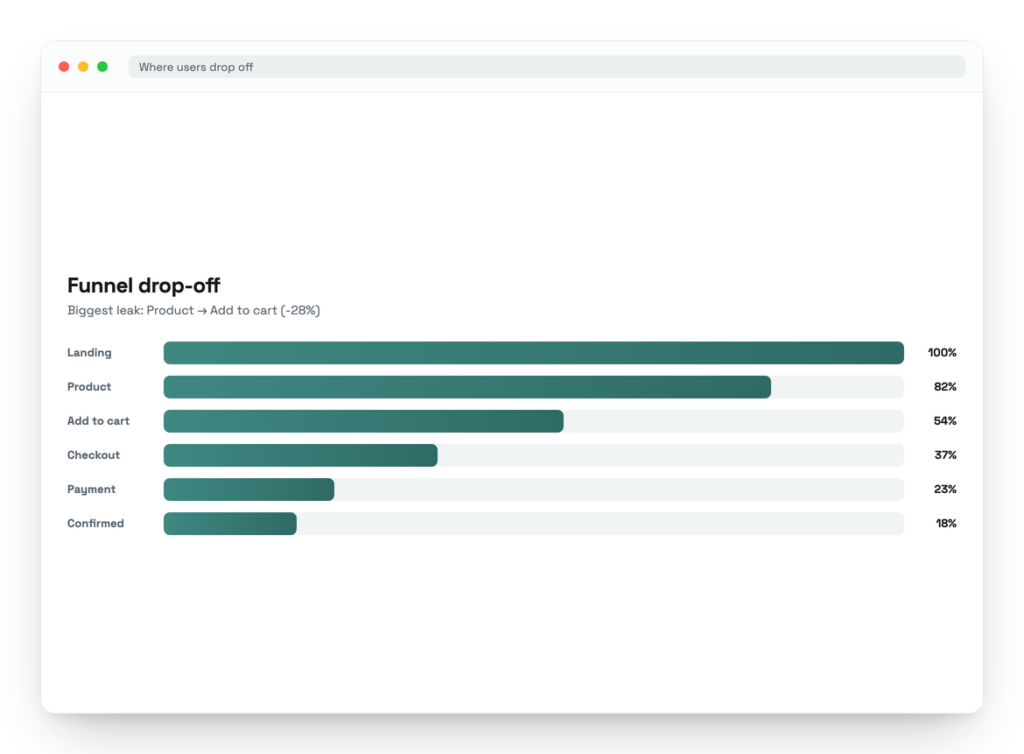Click the 'Payment' stage label
The image size is (1024, 754).
(x=91, y=490)
